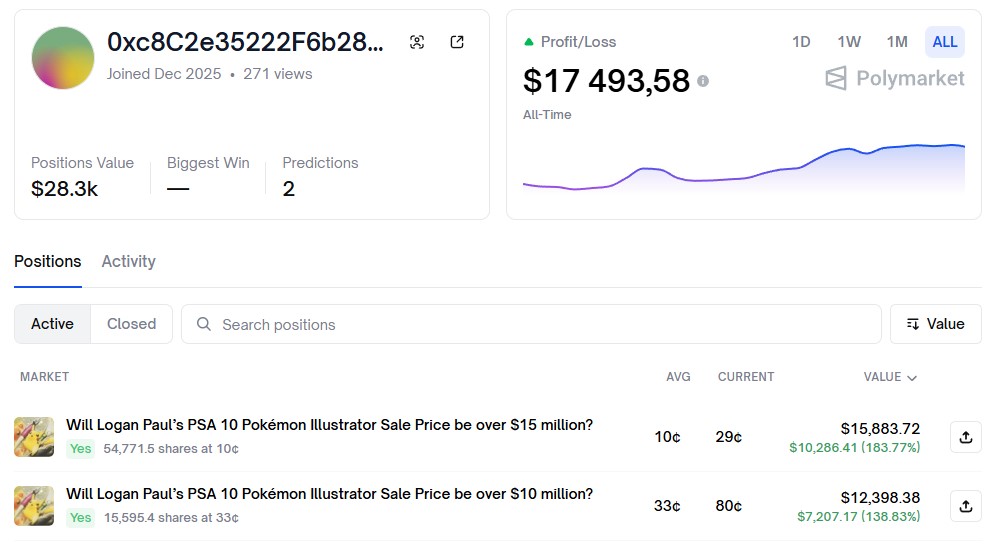This screenshot has height=550, width=998.
Task: Share the $10 million market position
Action: click(x=965, y=506)
